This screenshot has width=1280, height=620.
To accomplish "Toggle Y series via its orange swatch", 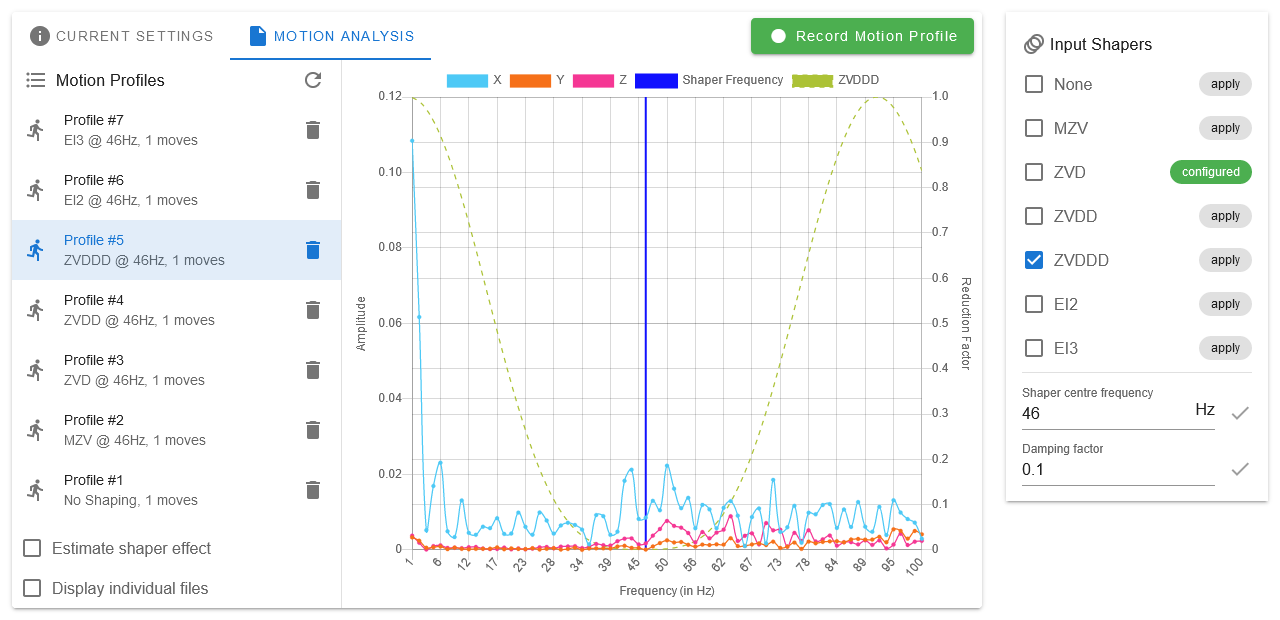I will point(530,80).
